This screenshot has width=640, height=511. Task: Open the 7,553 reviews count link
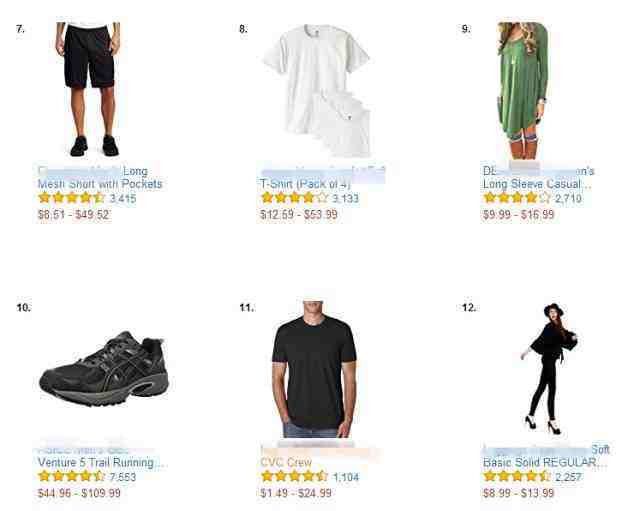point(123,477)
